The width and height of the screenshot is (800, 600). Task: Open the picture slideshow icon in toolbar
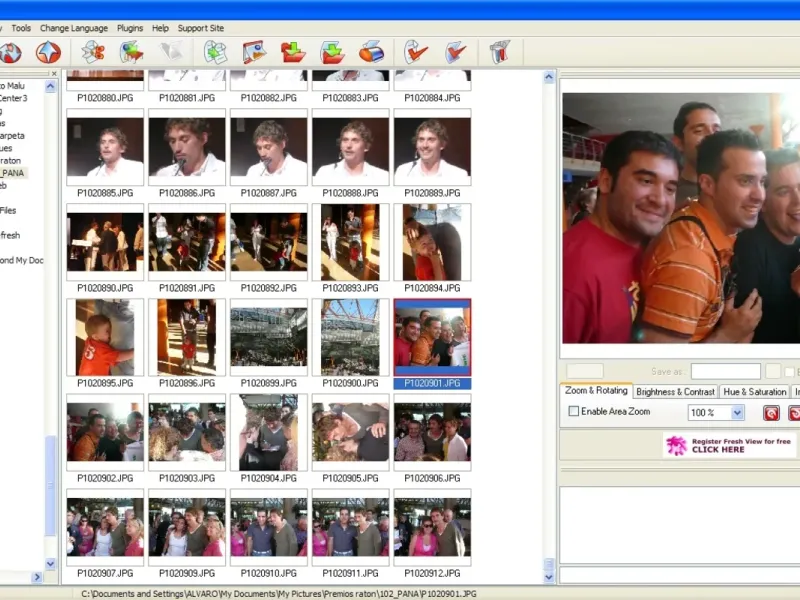pyautogui.click(x=254, y=52)
